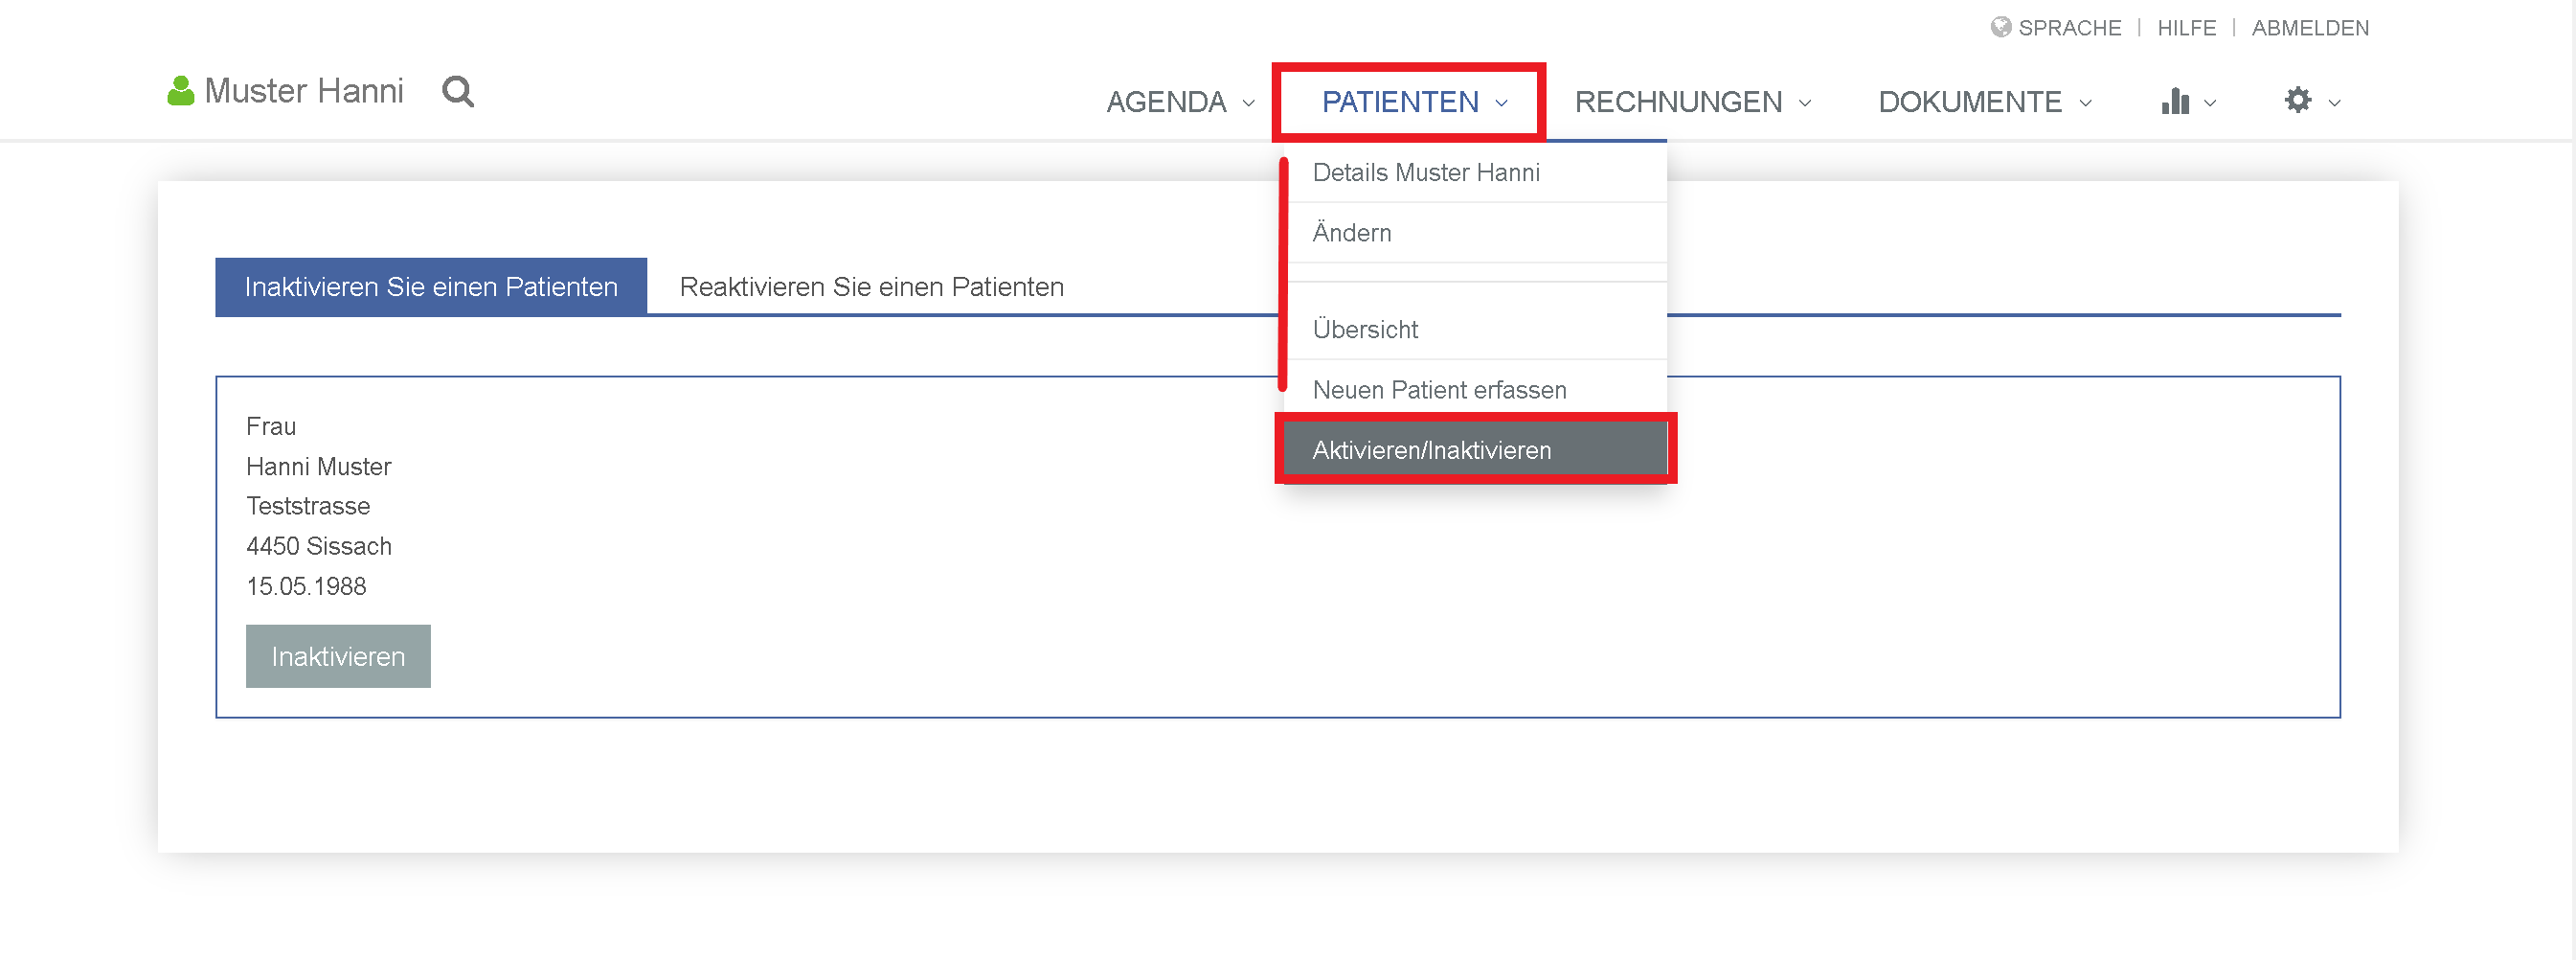Choose Aktivieren/Inaktivieren menu entry
Image resolution: width=2576 pixels, height=960 pixels.
(1476, 450)
